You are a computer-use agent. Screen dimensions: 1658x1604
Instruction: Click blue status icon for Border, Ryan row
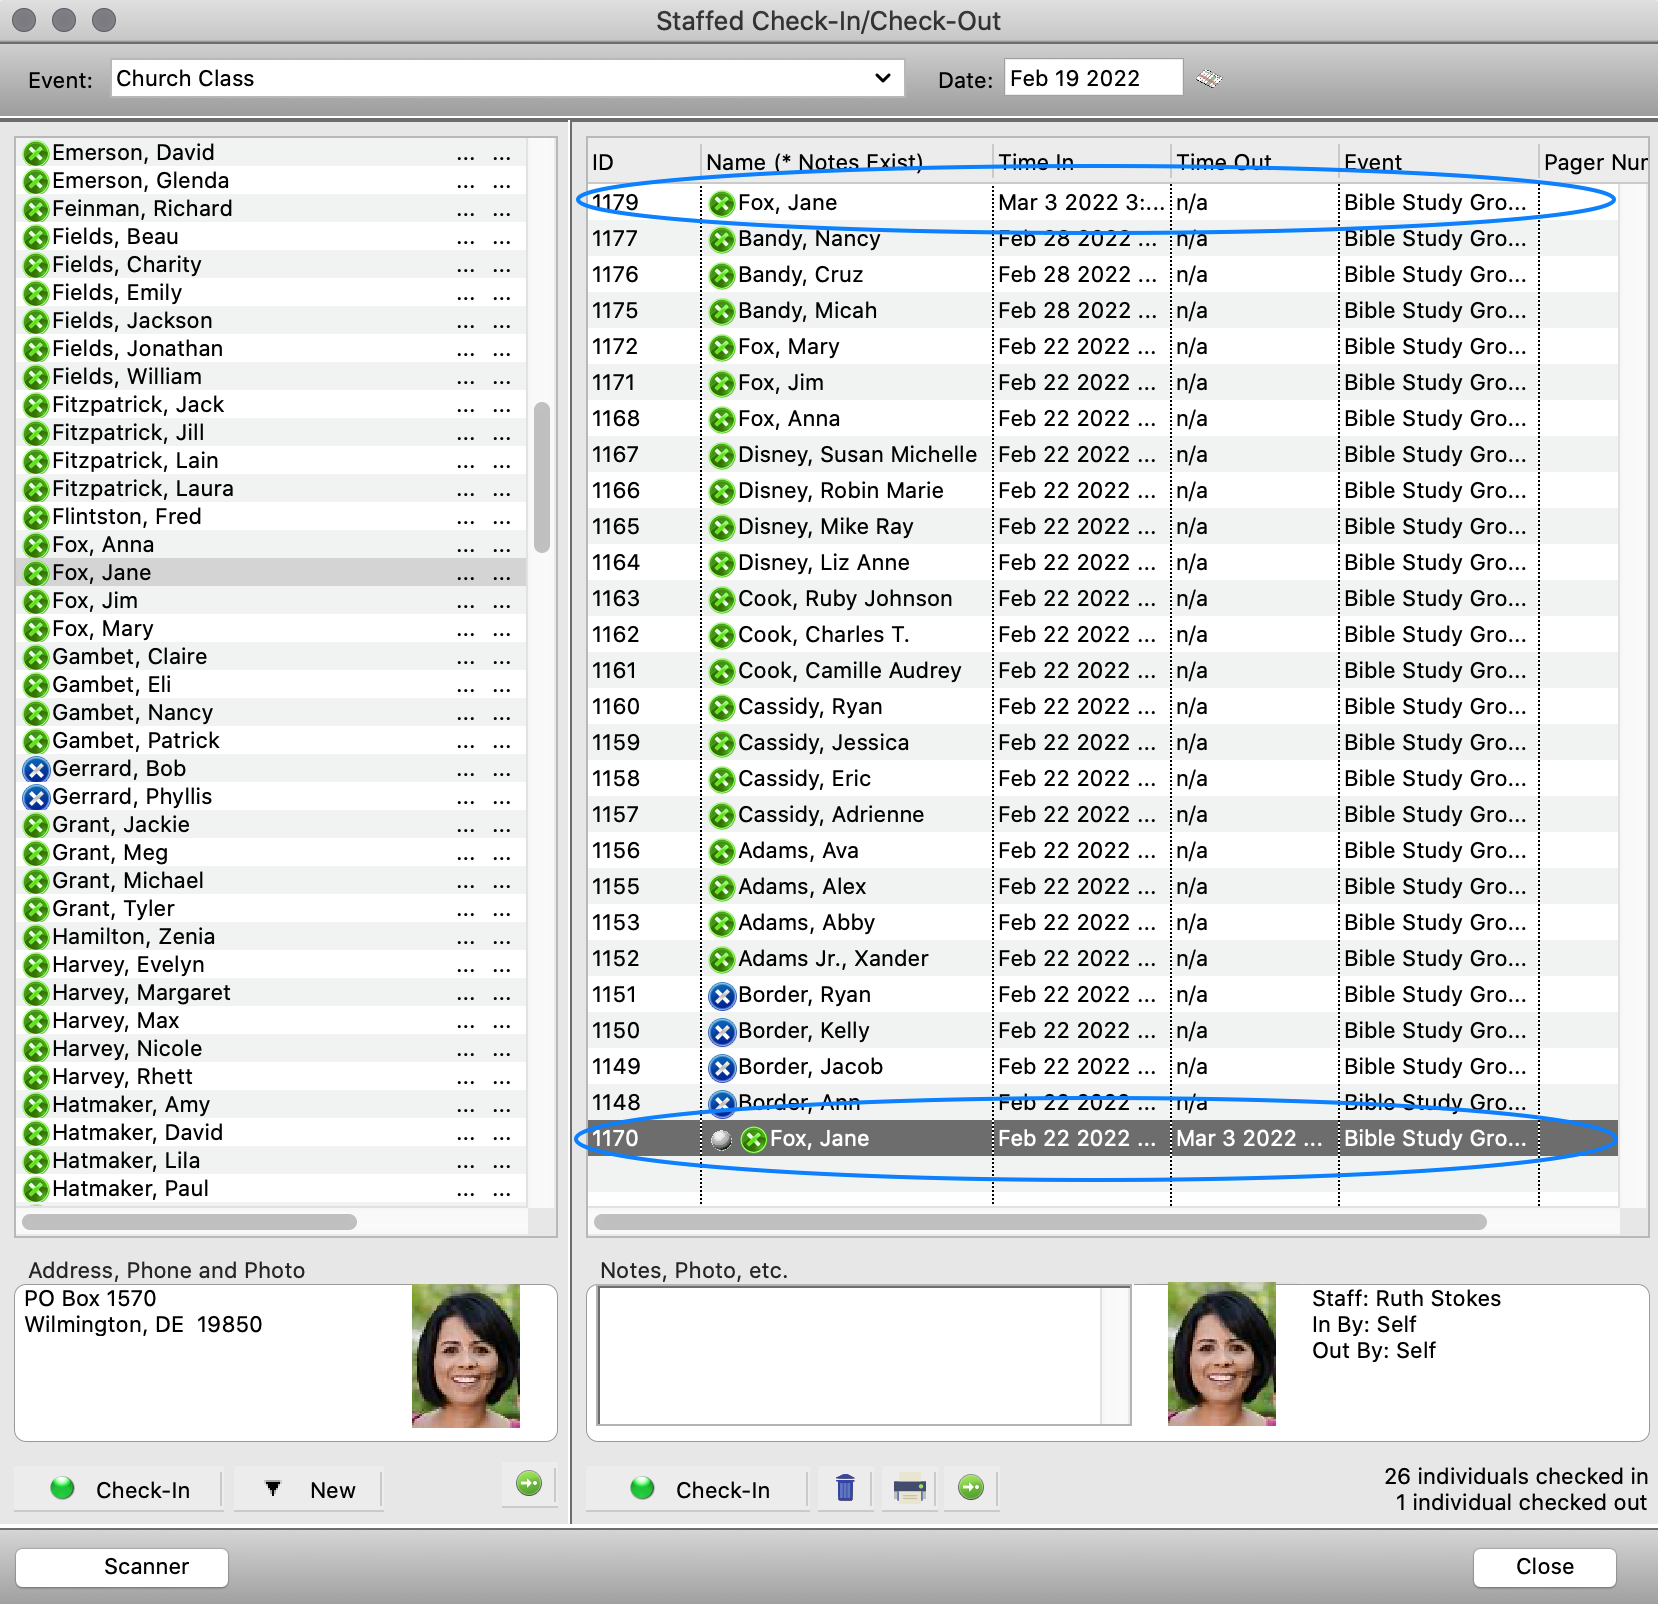tap(721, 995)
